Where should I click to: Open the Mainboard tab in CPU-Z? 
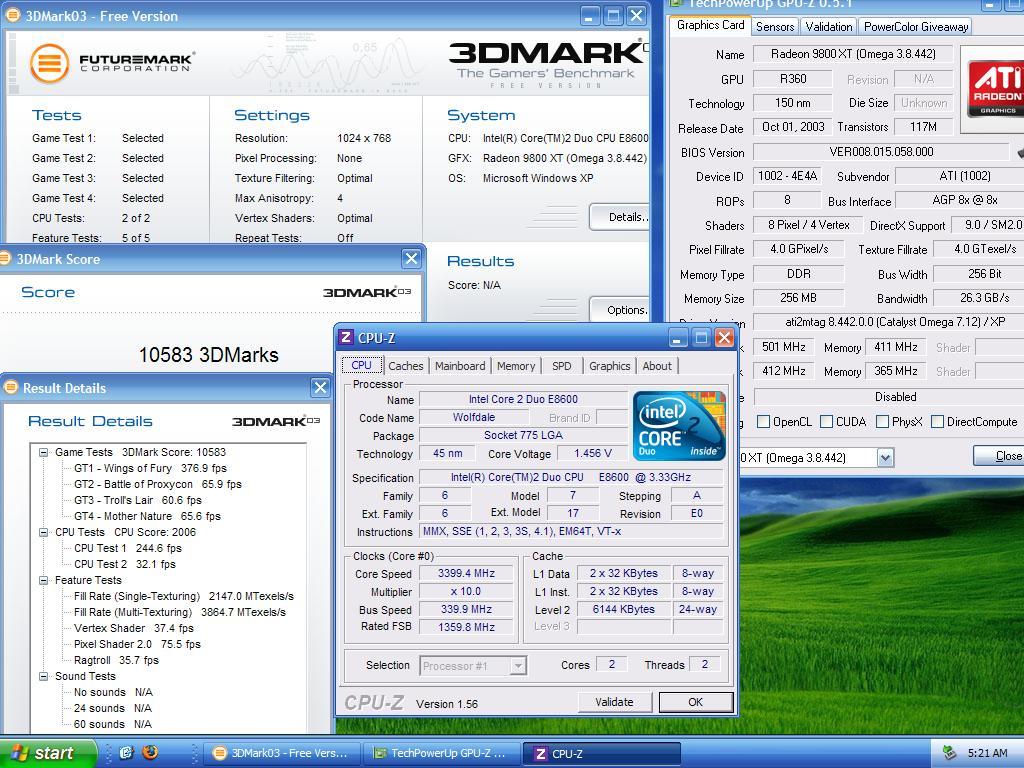click(460, 366)
